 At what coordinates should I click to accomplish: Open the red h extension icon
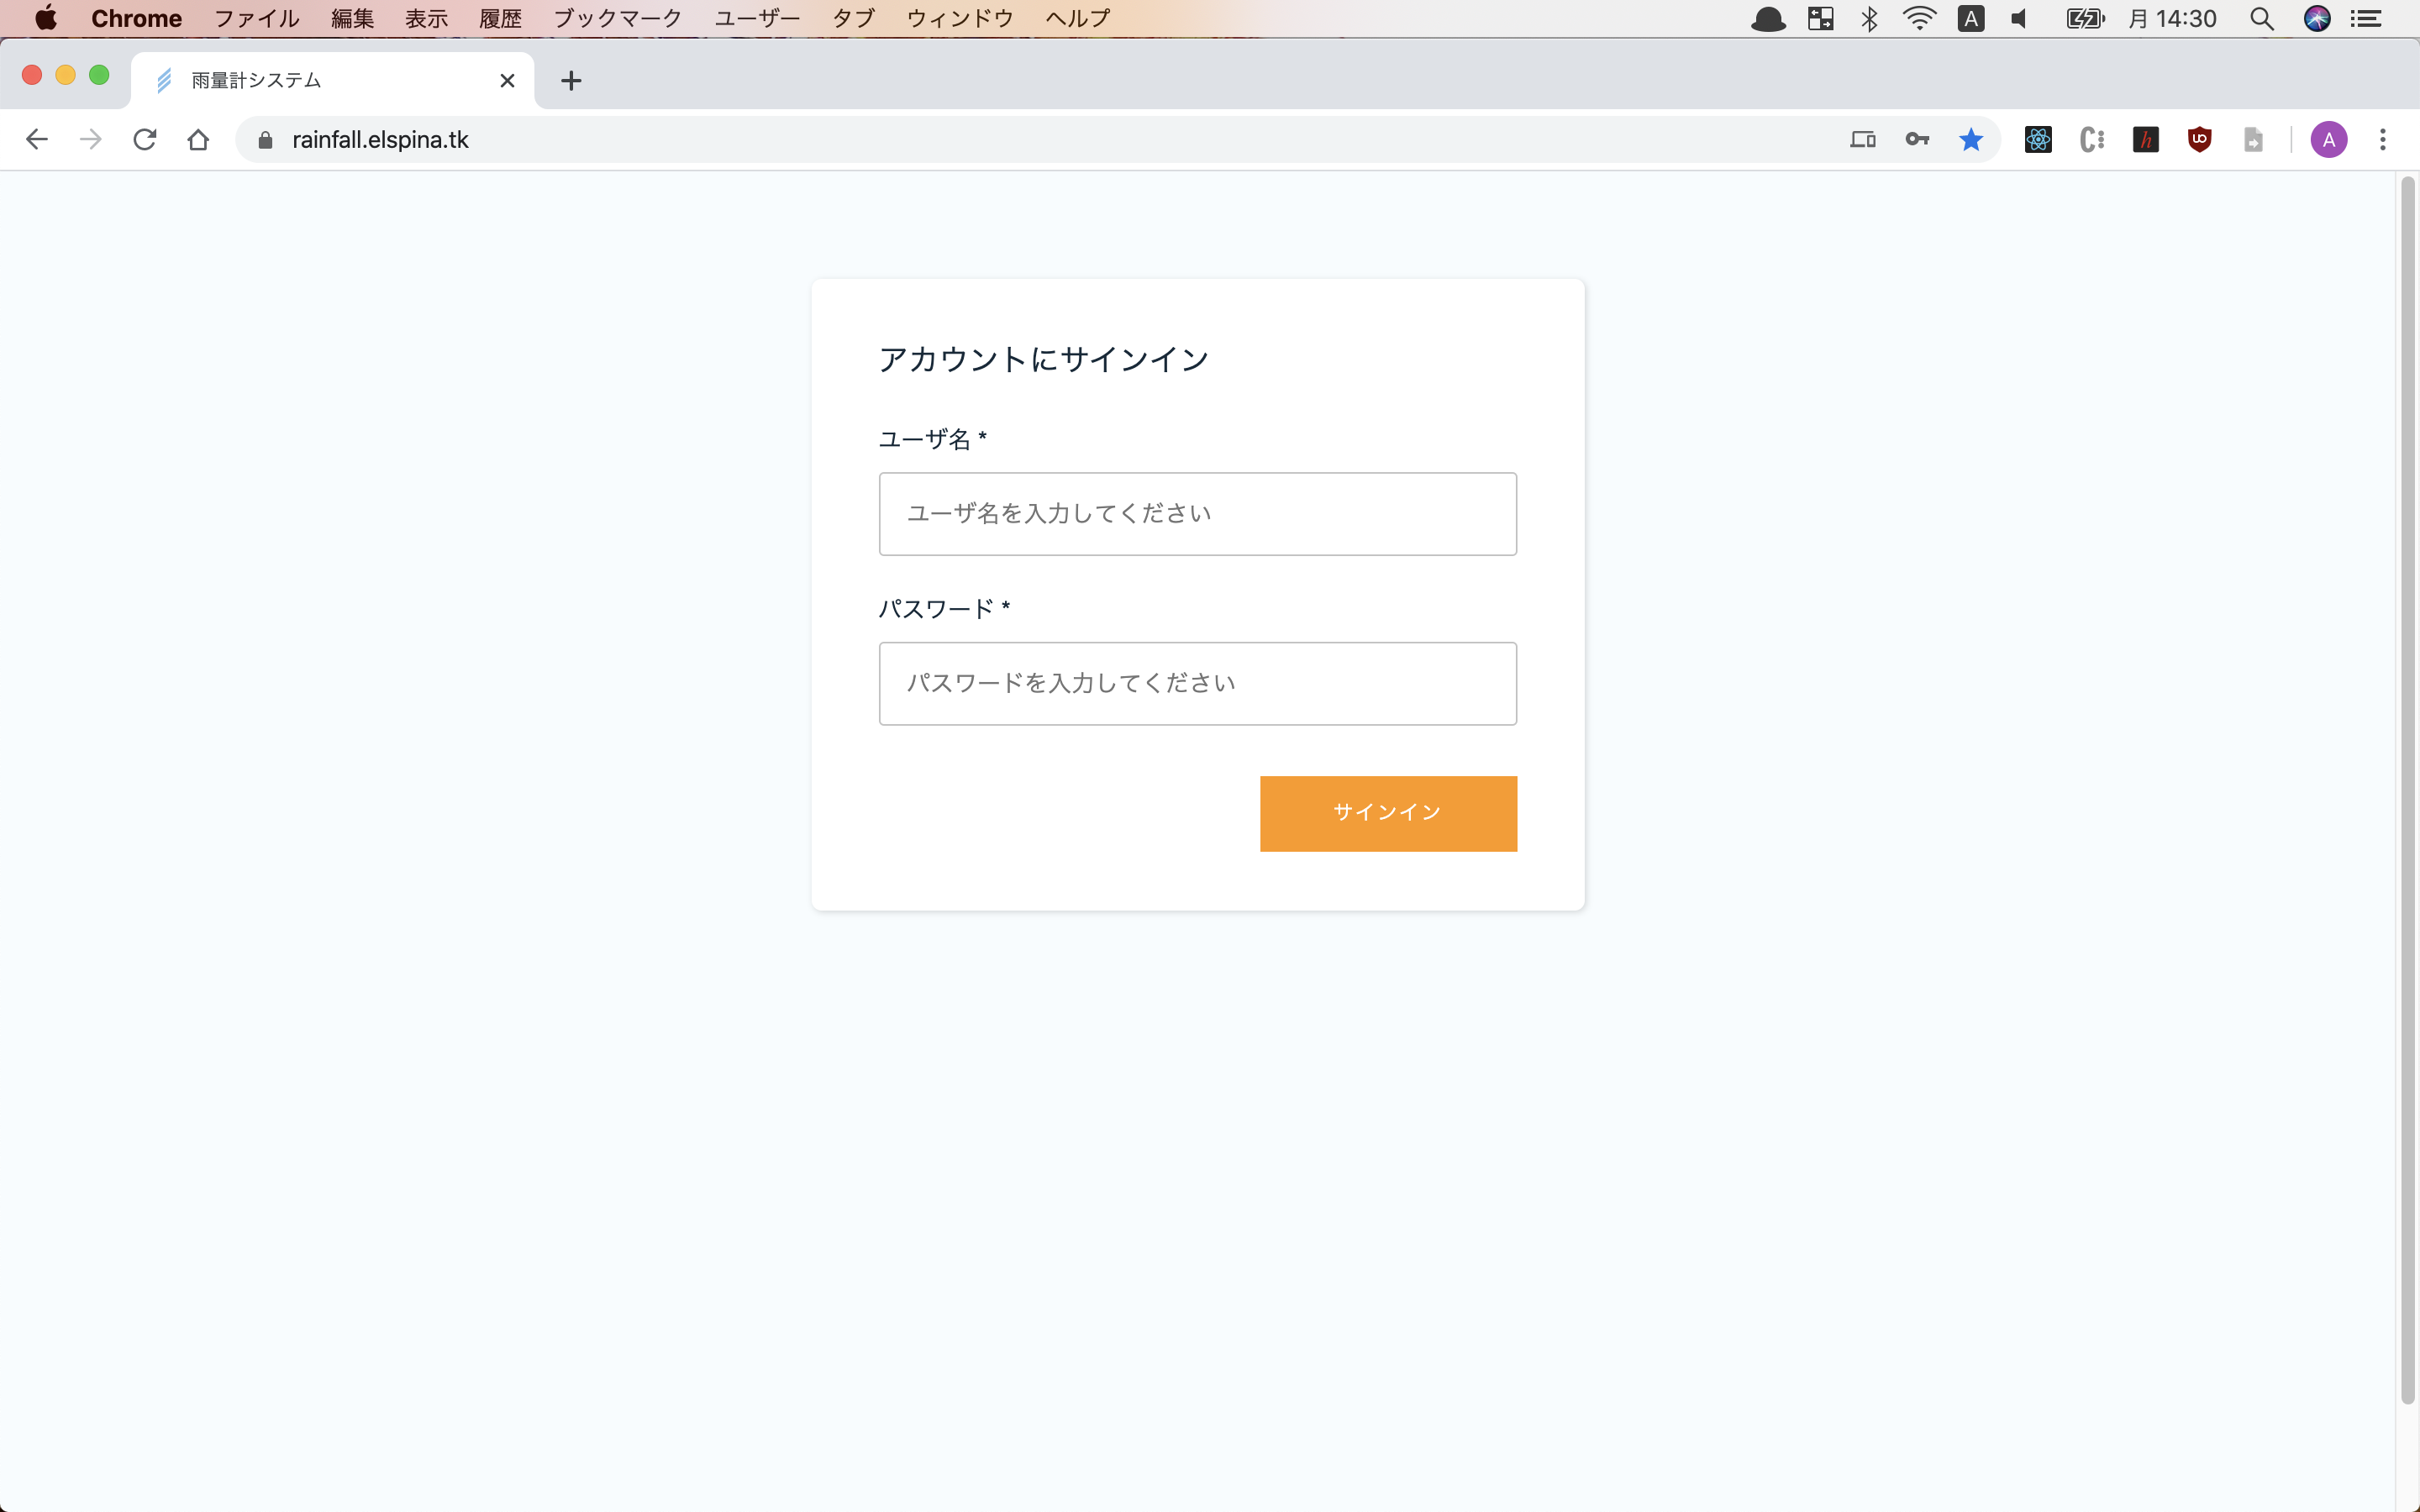(2145, 139)
